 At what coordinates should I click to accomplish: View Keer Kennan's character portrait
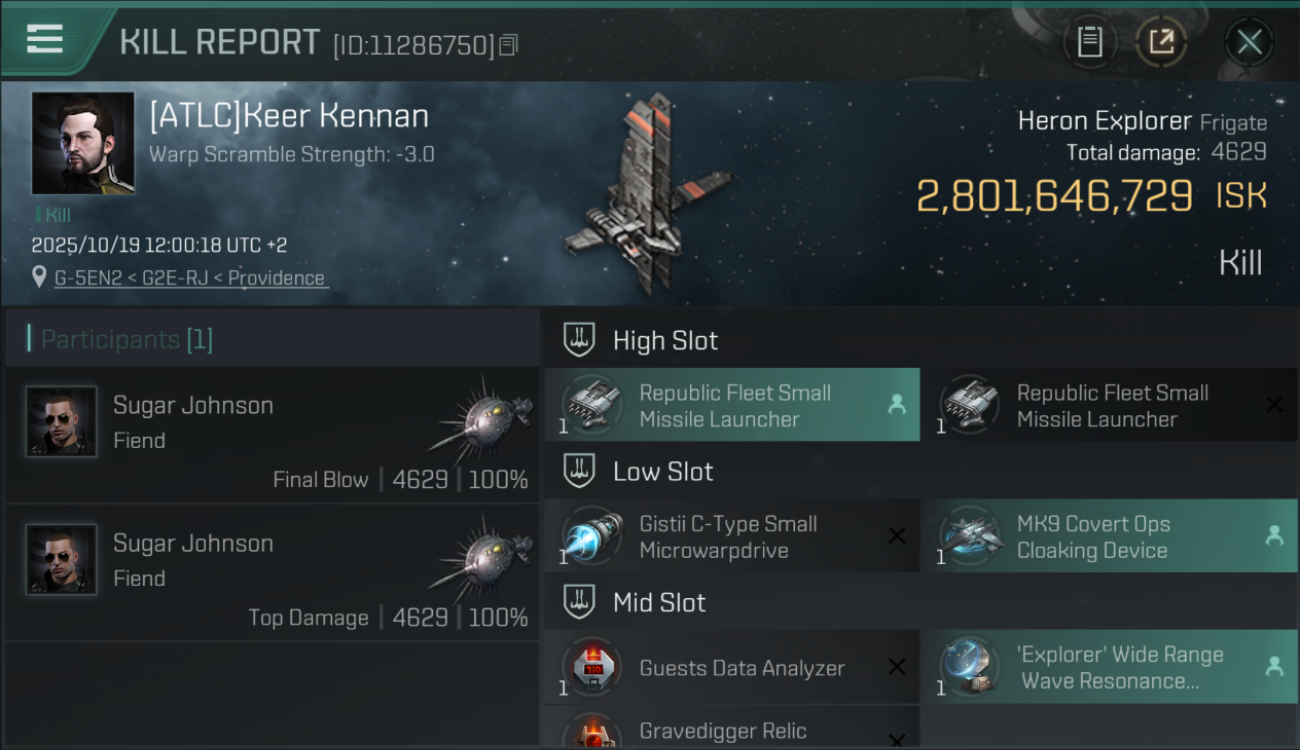(83, 143)
